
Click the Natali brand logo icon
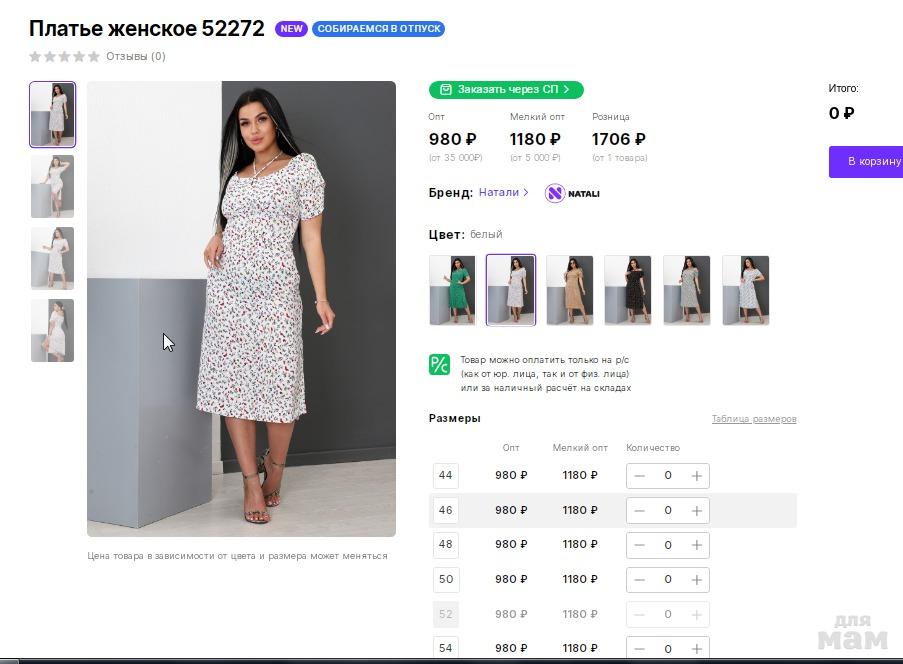[555, 193]
